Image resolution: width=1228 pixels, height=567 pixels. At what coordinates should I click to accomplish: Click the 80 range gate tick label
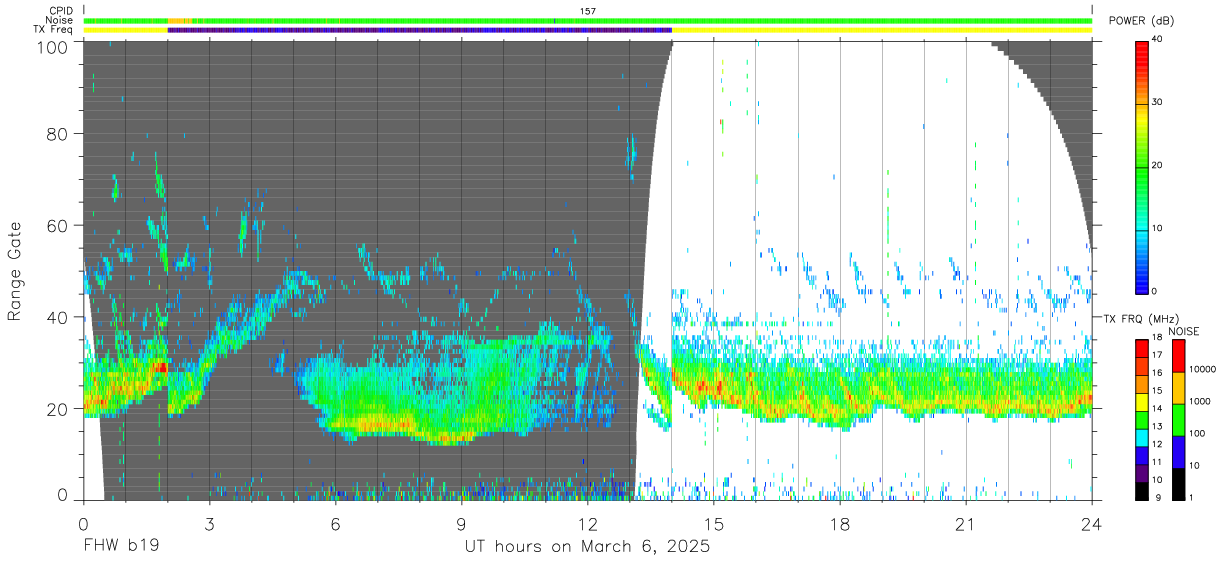58,133
